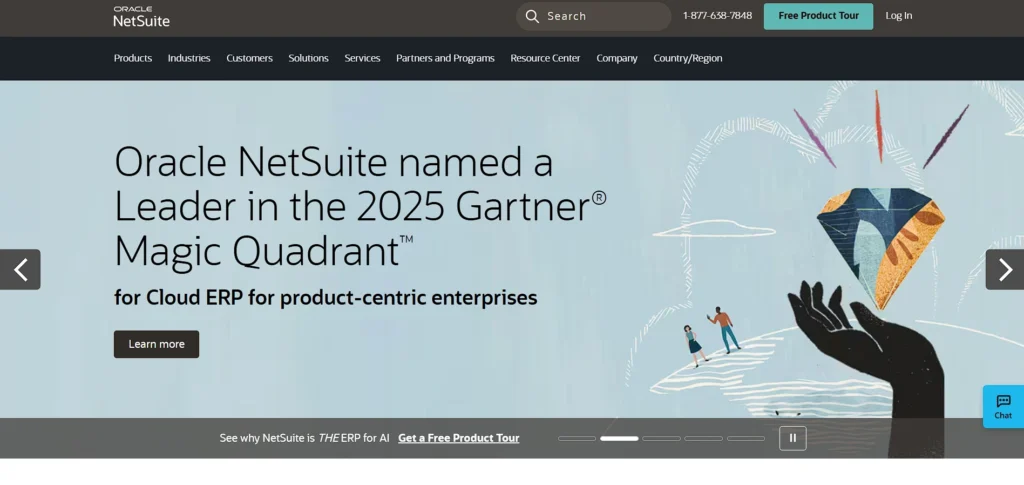
Task: Open Partners and Programs menu
Action: 445,58
